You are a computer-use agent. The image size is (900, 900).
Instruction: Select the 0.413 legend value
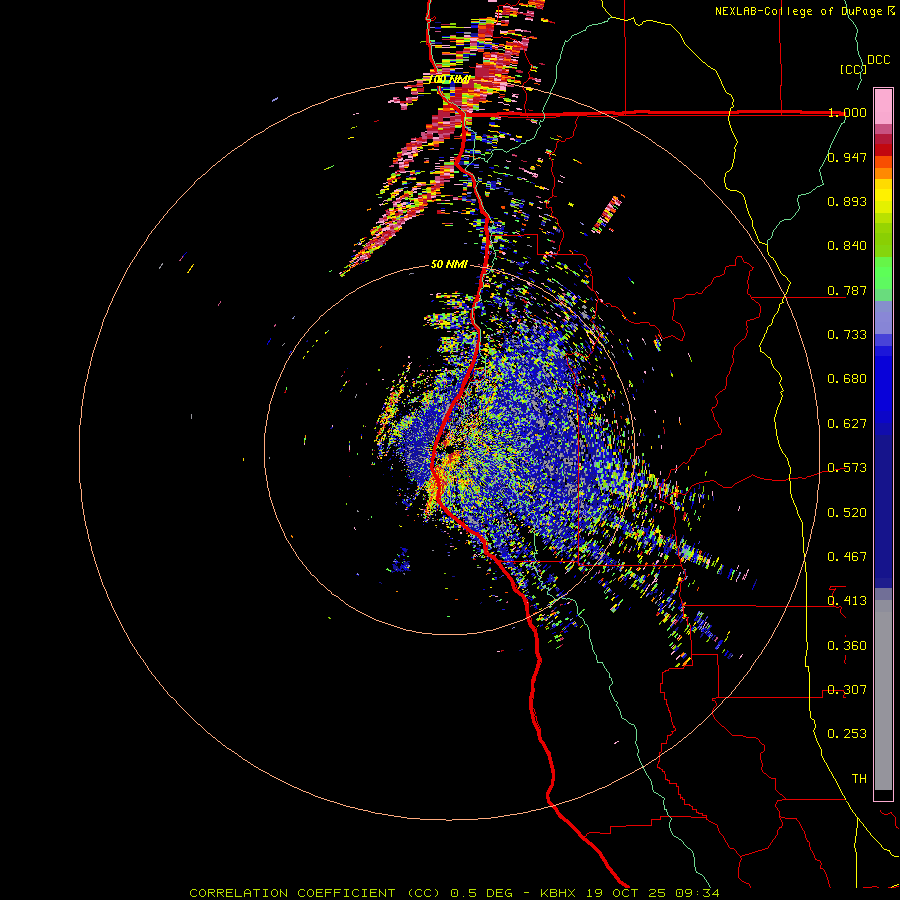(847, 601)
